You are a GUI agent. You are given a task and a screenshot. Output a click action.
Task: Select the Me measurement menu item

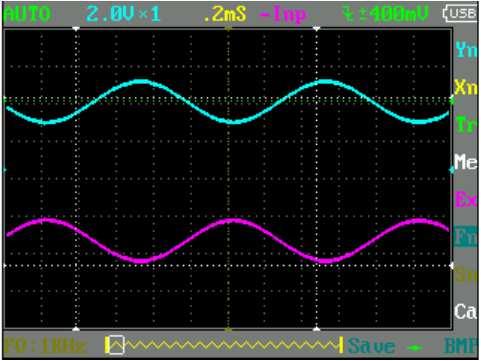(x=466, y=162)
